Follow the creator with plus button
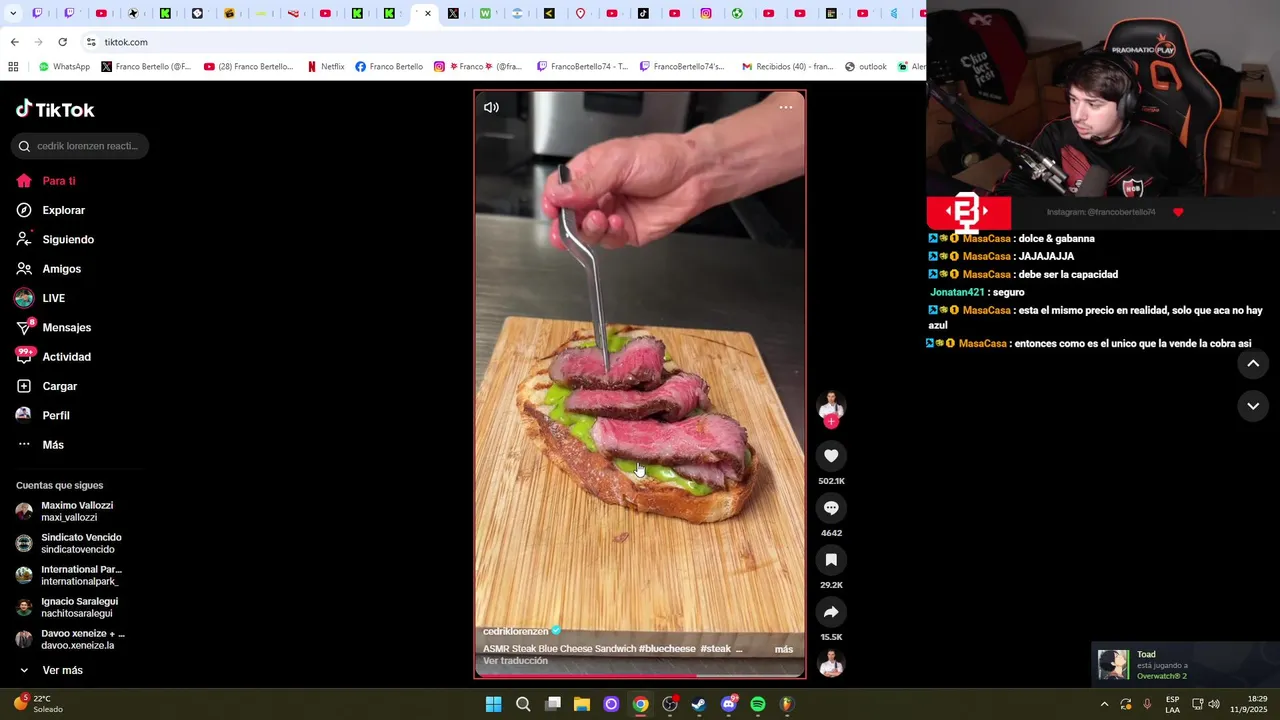The height and width of the screenshot is (720, 1280). (831, 422)
